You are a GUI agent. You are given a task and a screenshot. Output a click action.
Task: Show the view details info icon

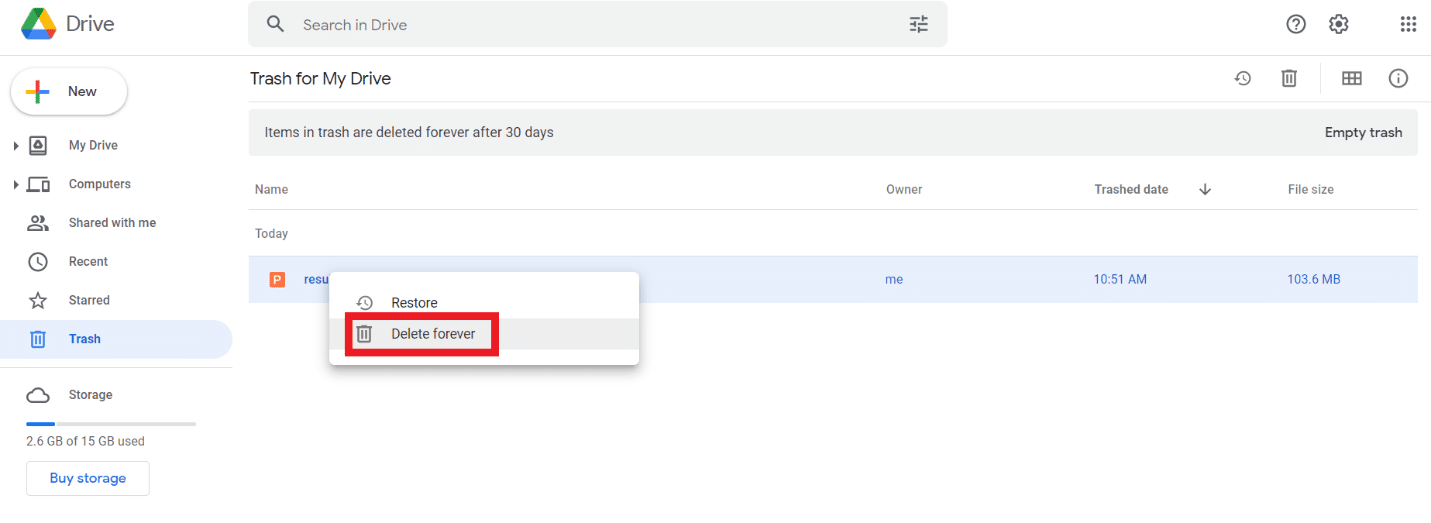tap(1398, 78)
